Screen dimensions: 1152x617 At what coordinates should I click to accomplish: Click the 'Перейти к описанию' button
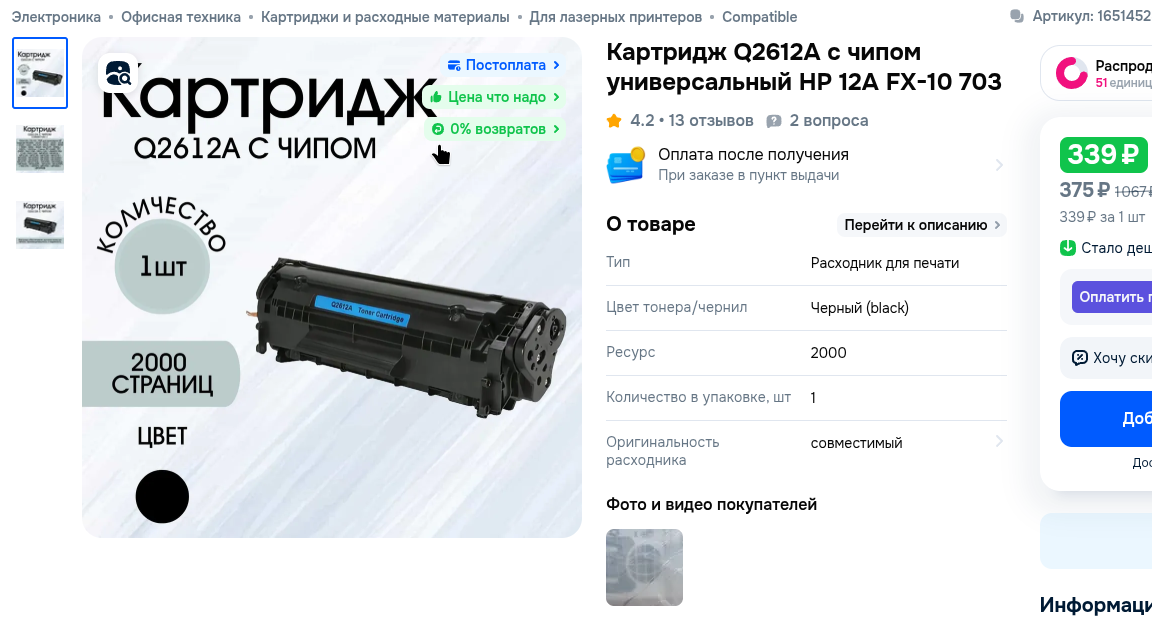pos(922,225)
